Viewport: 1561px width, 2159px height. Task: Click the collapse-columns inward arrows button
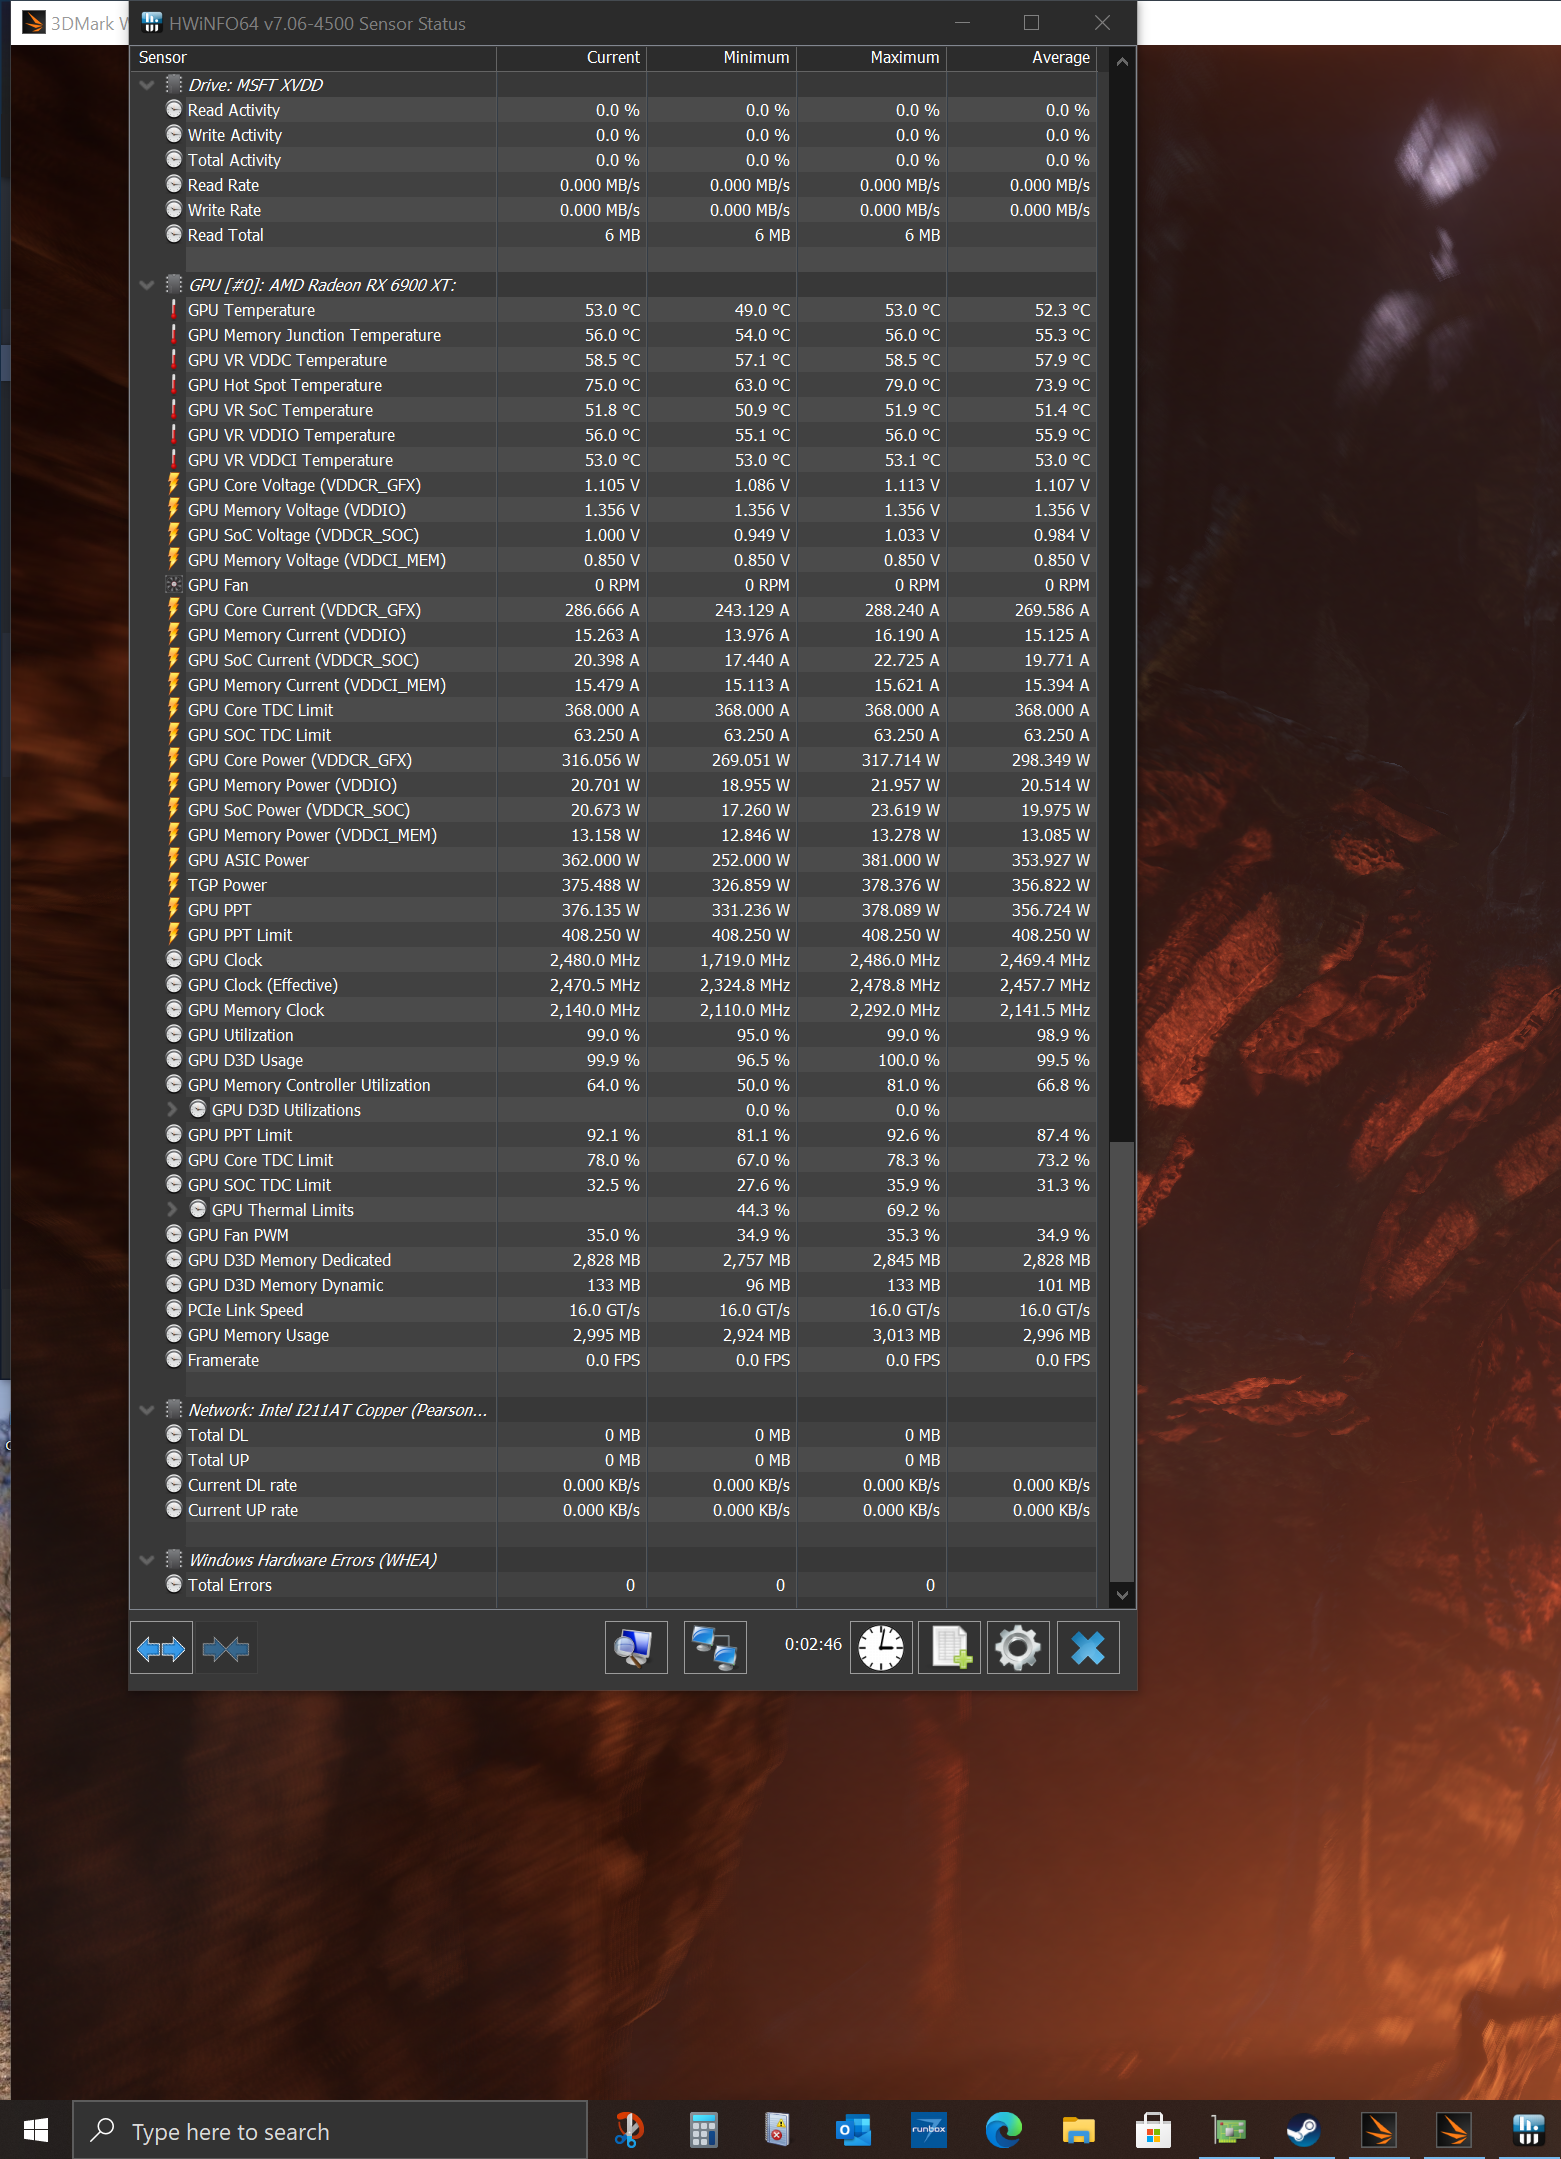pos(226,1648)
